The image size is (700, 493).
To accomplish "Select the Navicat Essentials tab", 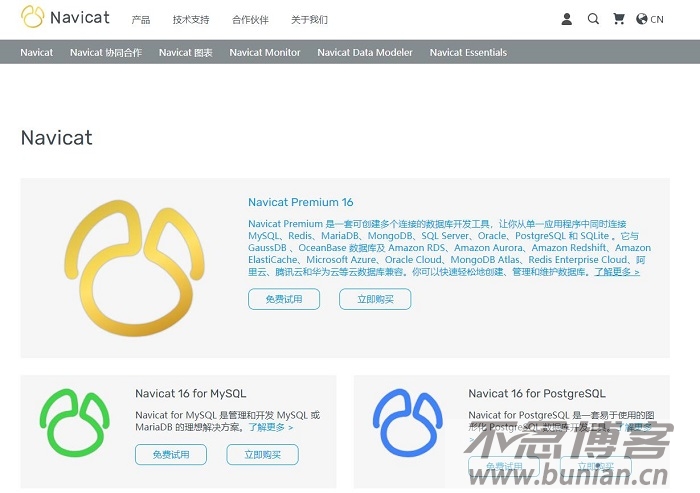I will click(468, 52).
